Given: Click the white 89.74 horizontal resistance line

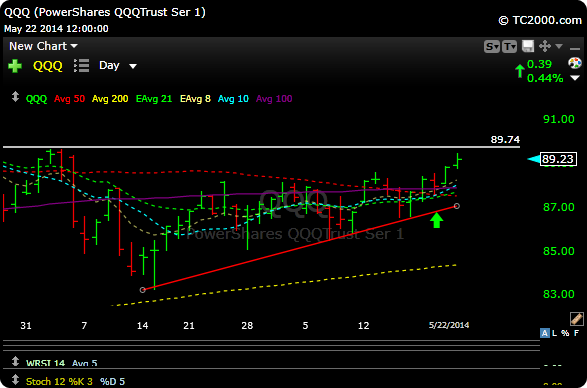Looking at the screenshot, I should tap(261, 147).
